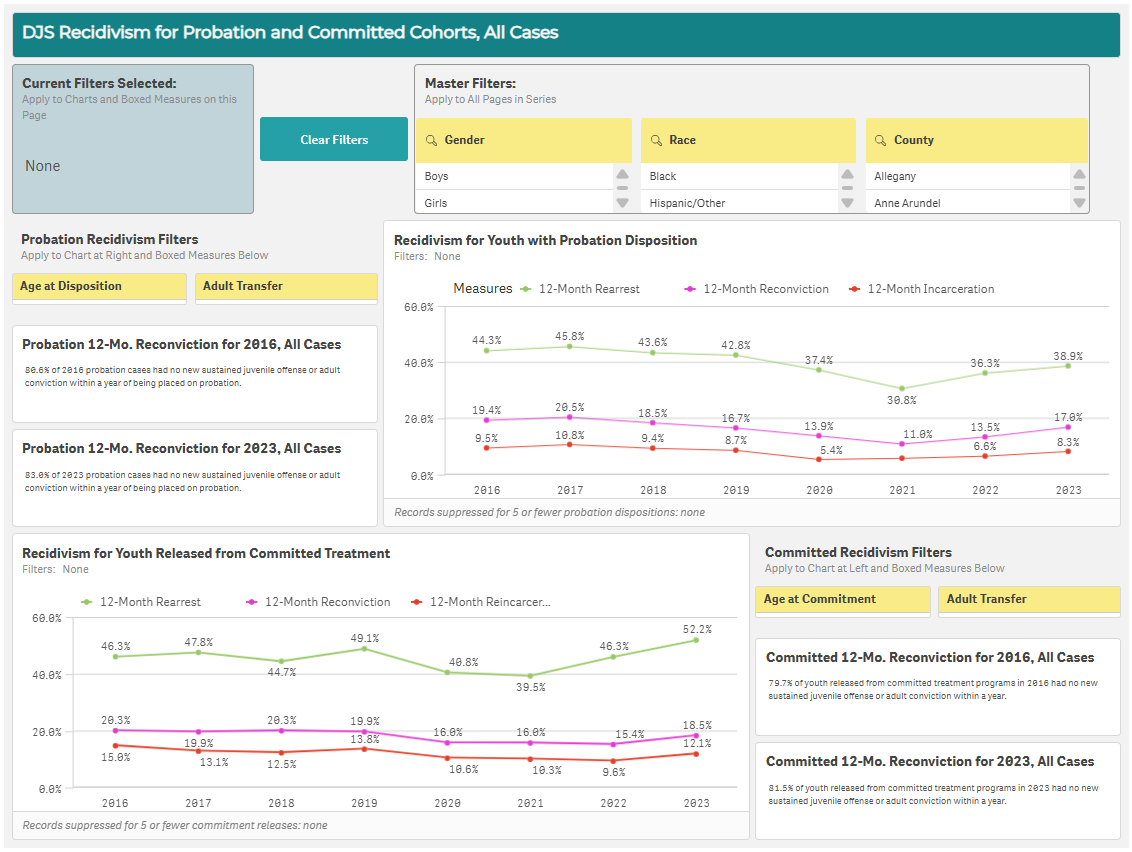Click the down caret on the County filter list
Image resolution: width=1132 pixels, height=852 pixels.
tap(1079, 204)
